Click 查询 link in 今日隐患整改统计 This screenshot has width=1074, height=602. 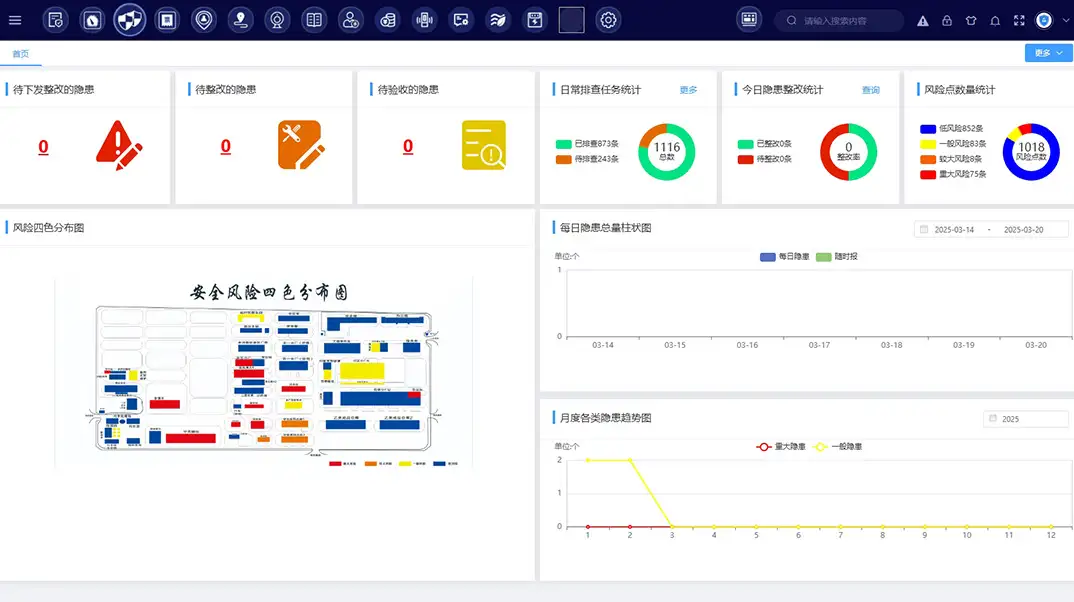870,90
